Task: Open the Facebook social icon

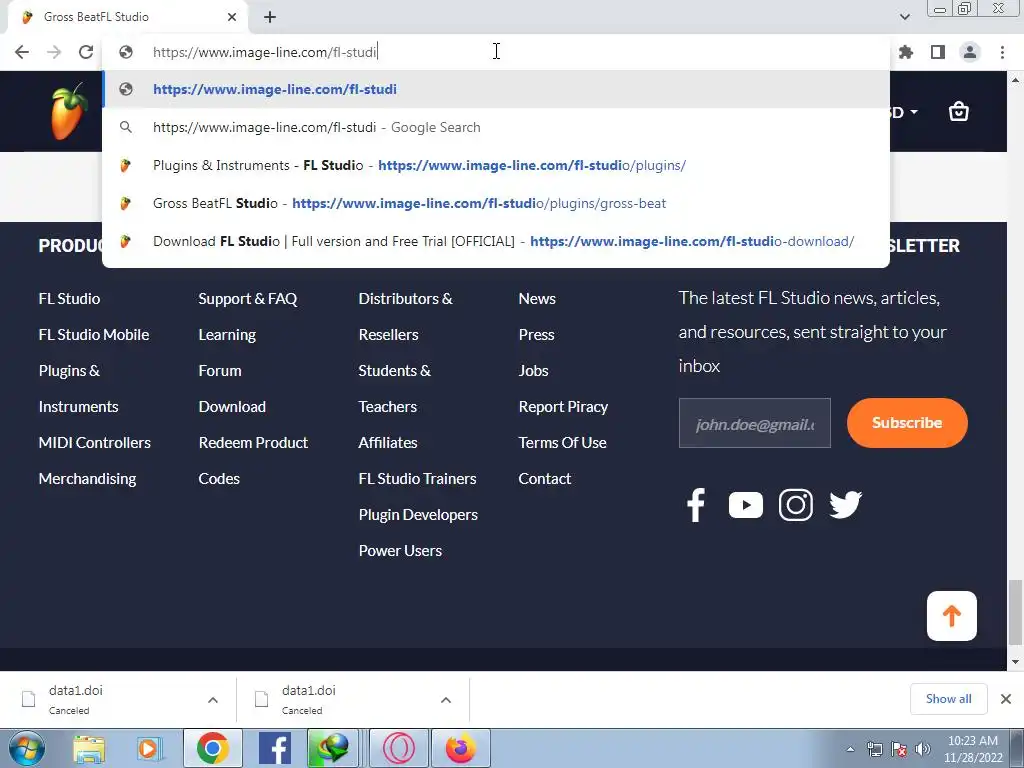Action: pyautogui.click(x=696, y=505)
